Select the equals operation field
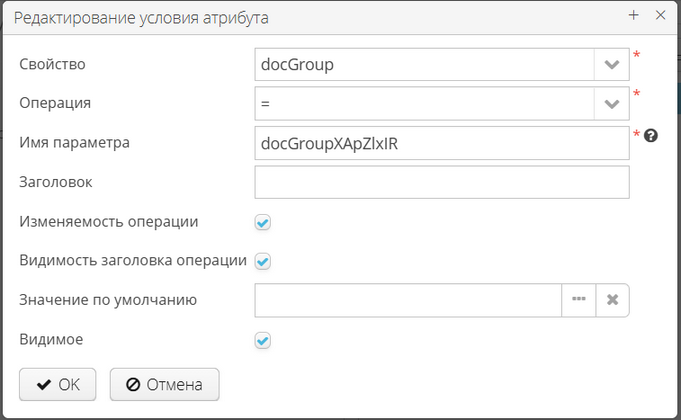 click(424, 104)
